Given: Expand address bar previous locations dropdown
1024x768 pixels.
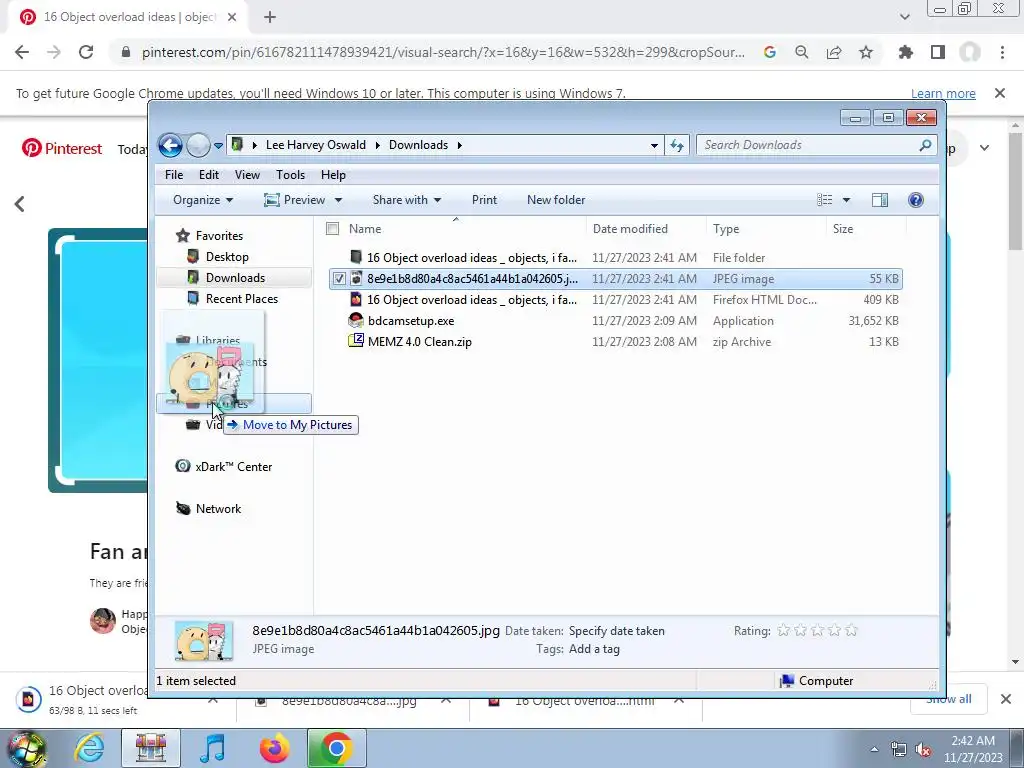Looking at the screenshot, I should pos(654,146).
